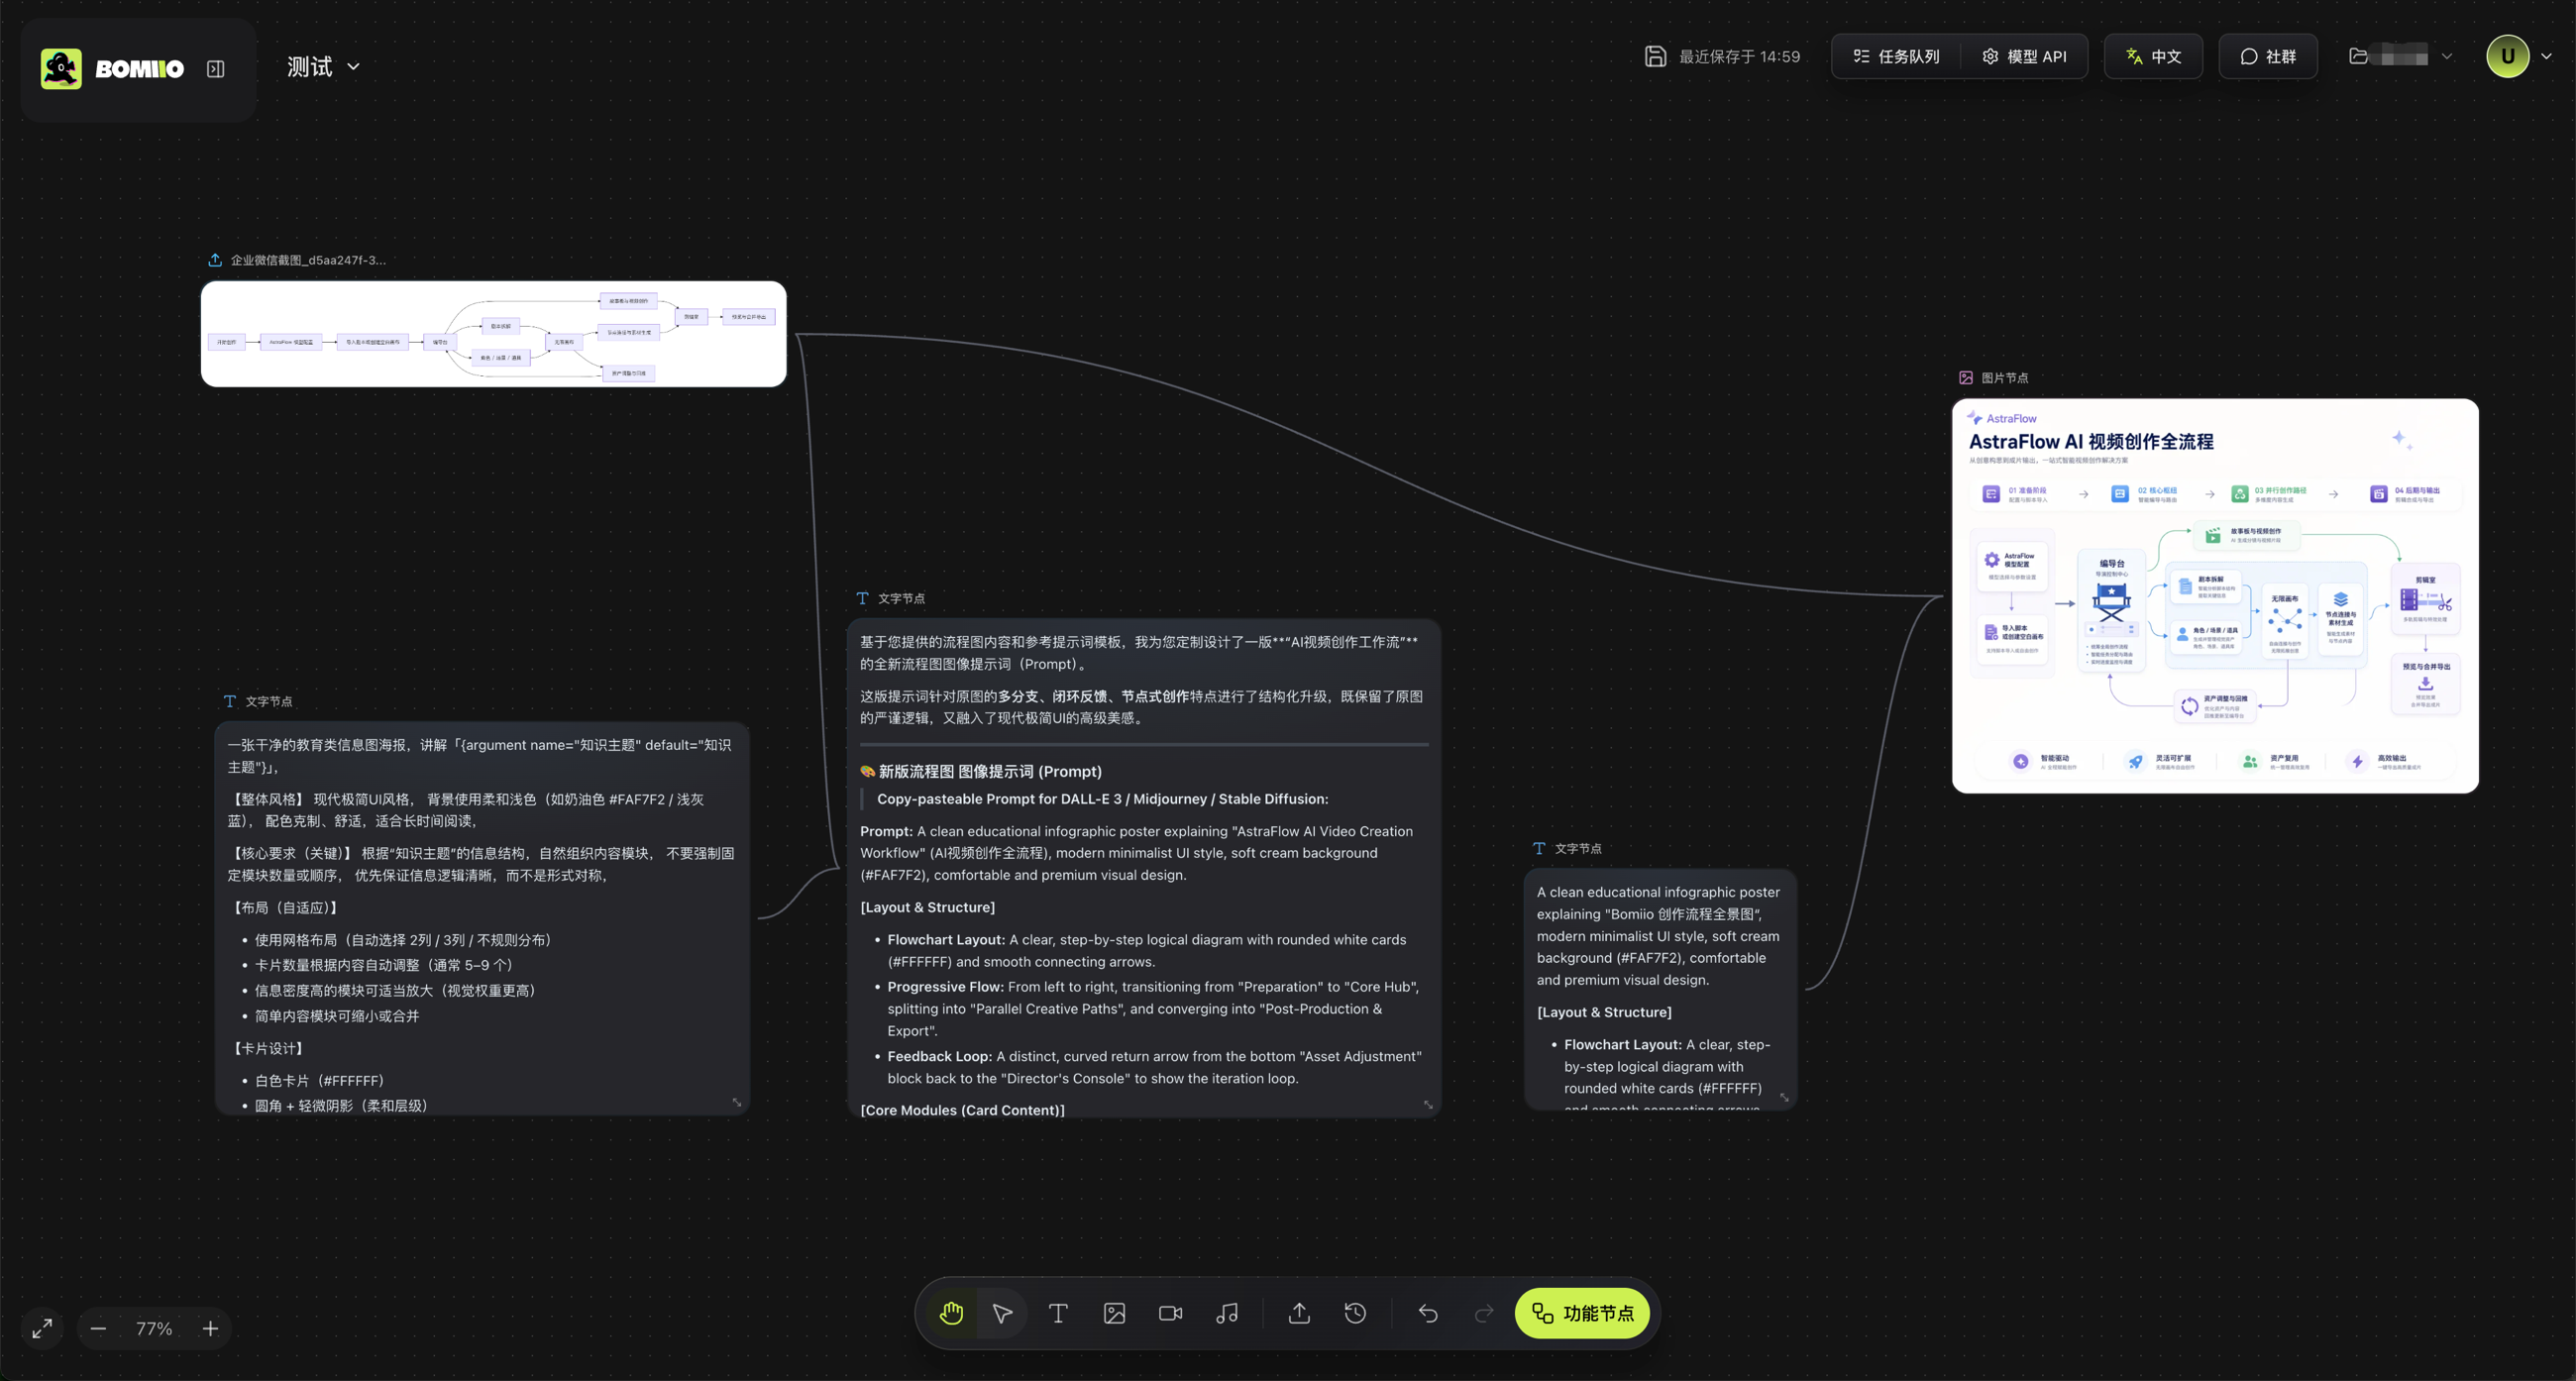Open the 任务队列 task queue
The height and width of the screenshot is (1381, 2576).
point(1896,56)
